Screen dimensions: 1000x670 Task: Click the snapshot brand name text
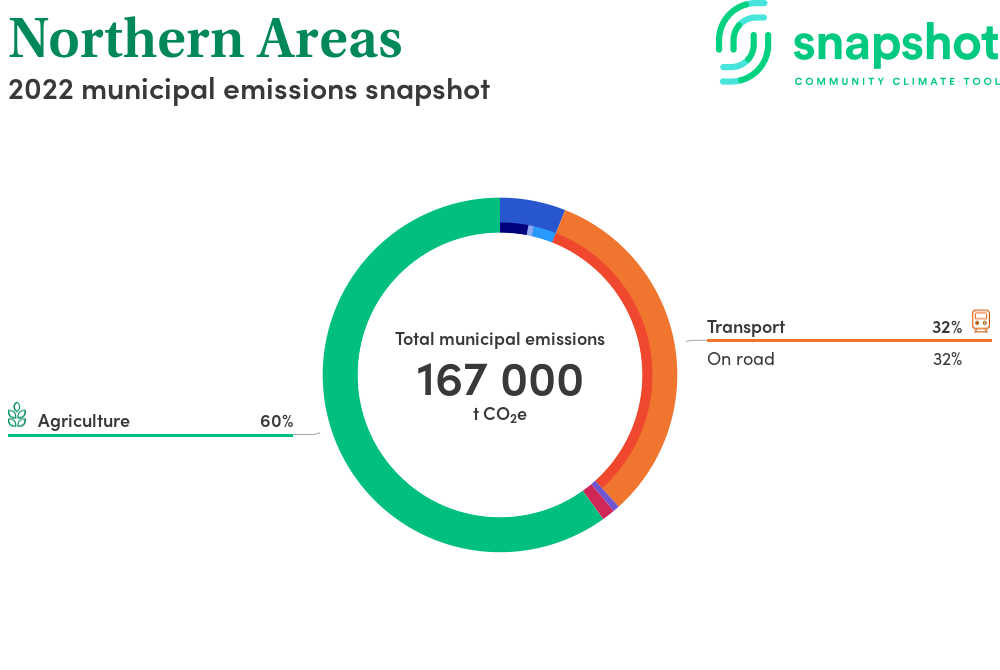click(895, 42)
